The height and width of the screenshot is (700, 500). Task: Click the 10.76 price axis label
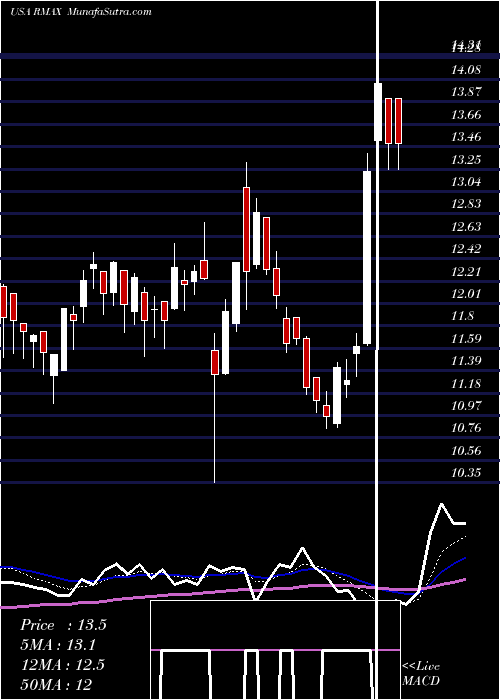(x=466, y=428)
